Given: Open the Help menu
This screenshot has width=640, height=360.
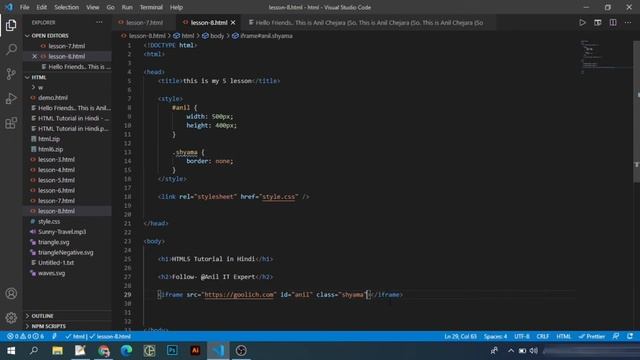Looking at the screenshot, I should pyautogui.click(x=176, y=7).
